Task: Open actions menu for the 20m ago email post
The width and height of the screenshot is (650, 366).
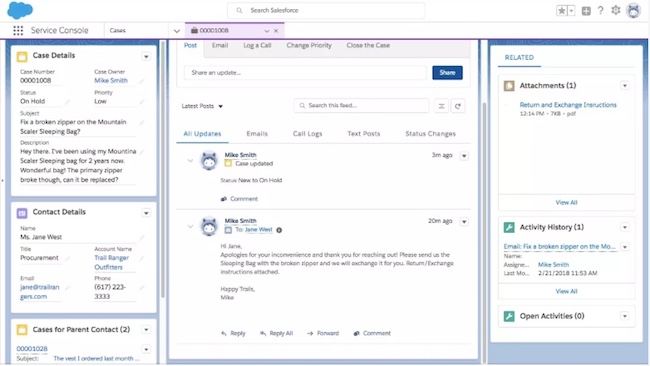Action: point(464,222)
